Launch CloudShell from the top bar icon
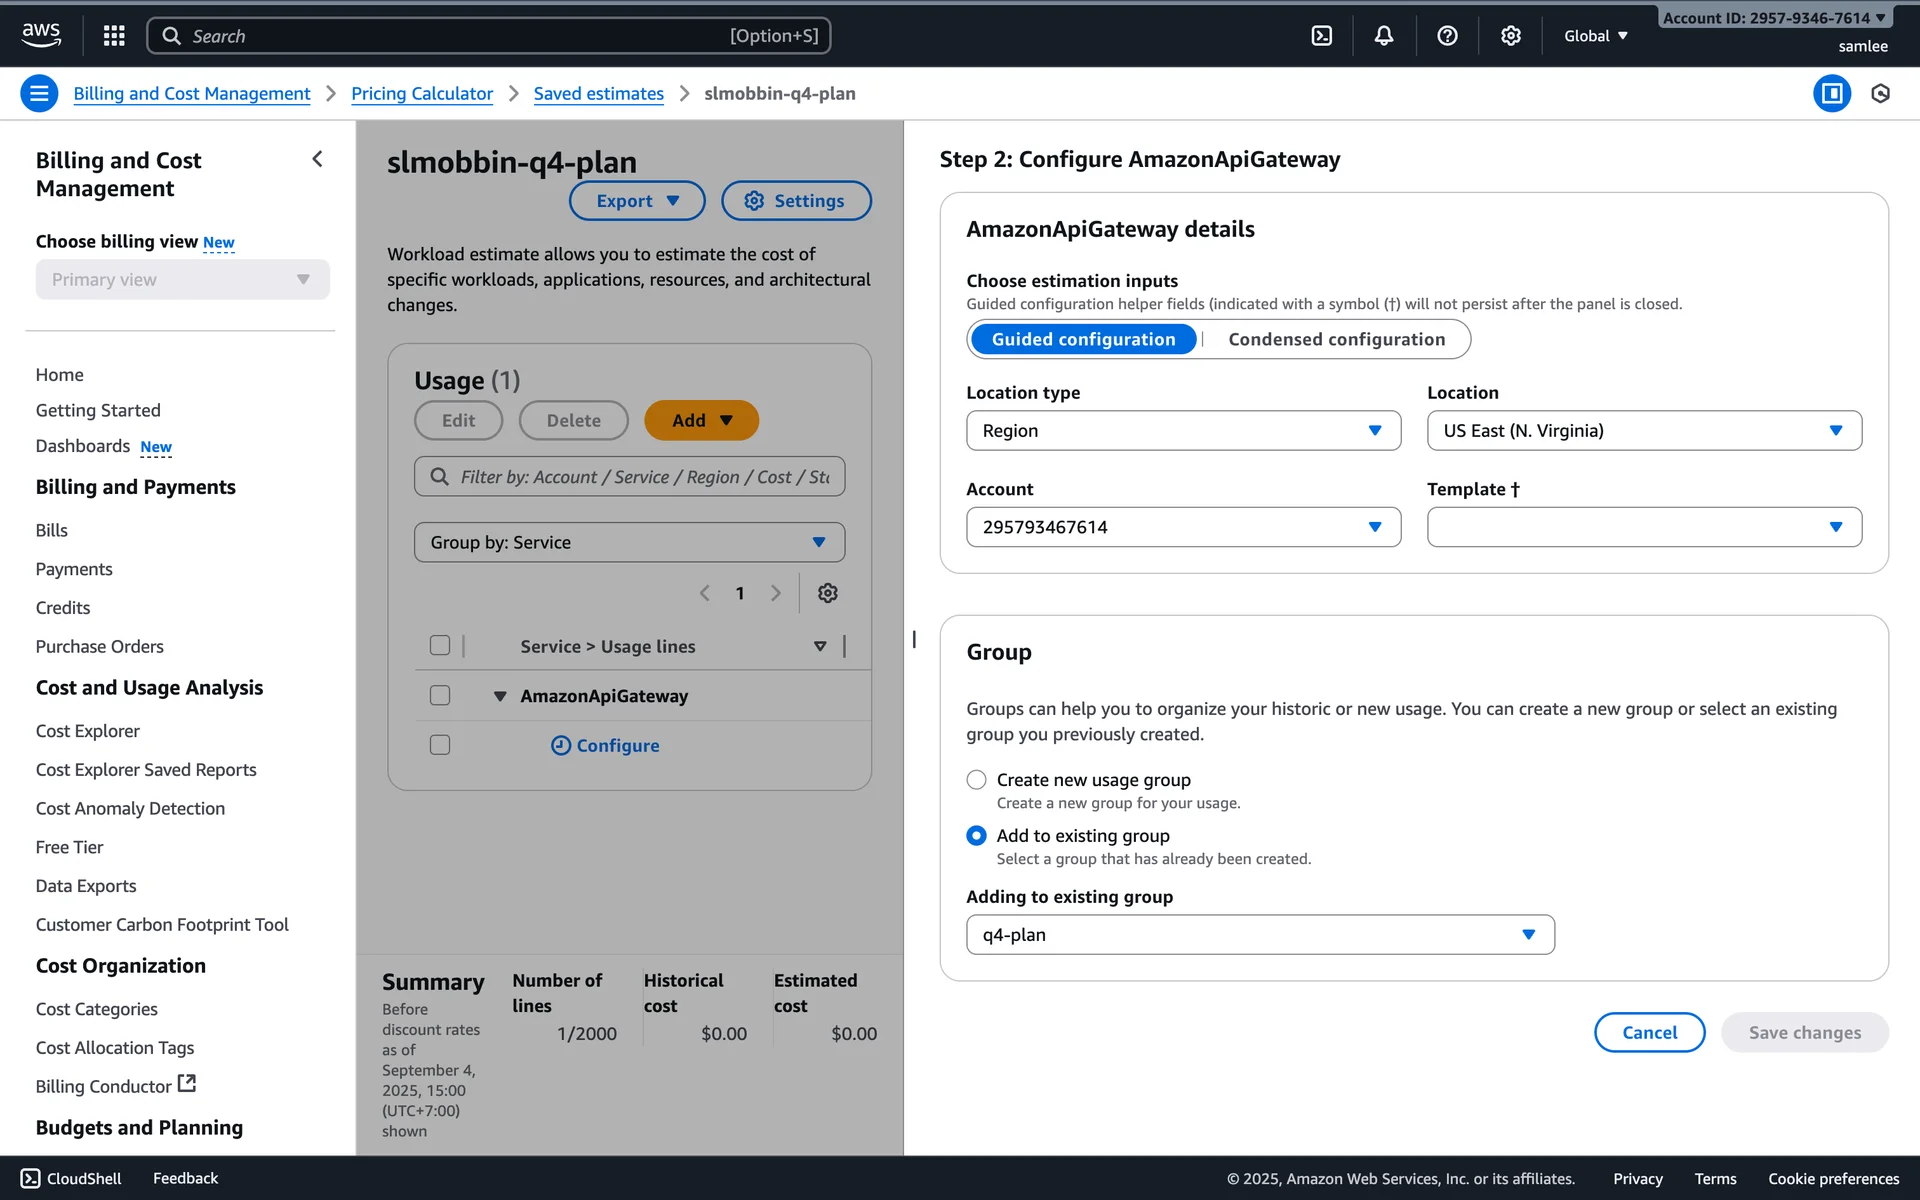This screenshot has height=1200, width=1920. (x=1321, y=36)
